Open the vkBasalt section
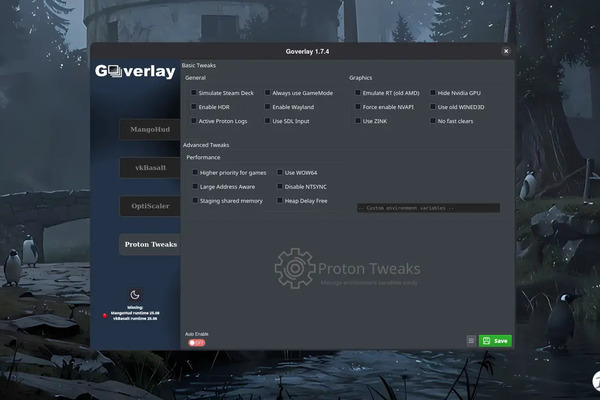 150,168
